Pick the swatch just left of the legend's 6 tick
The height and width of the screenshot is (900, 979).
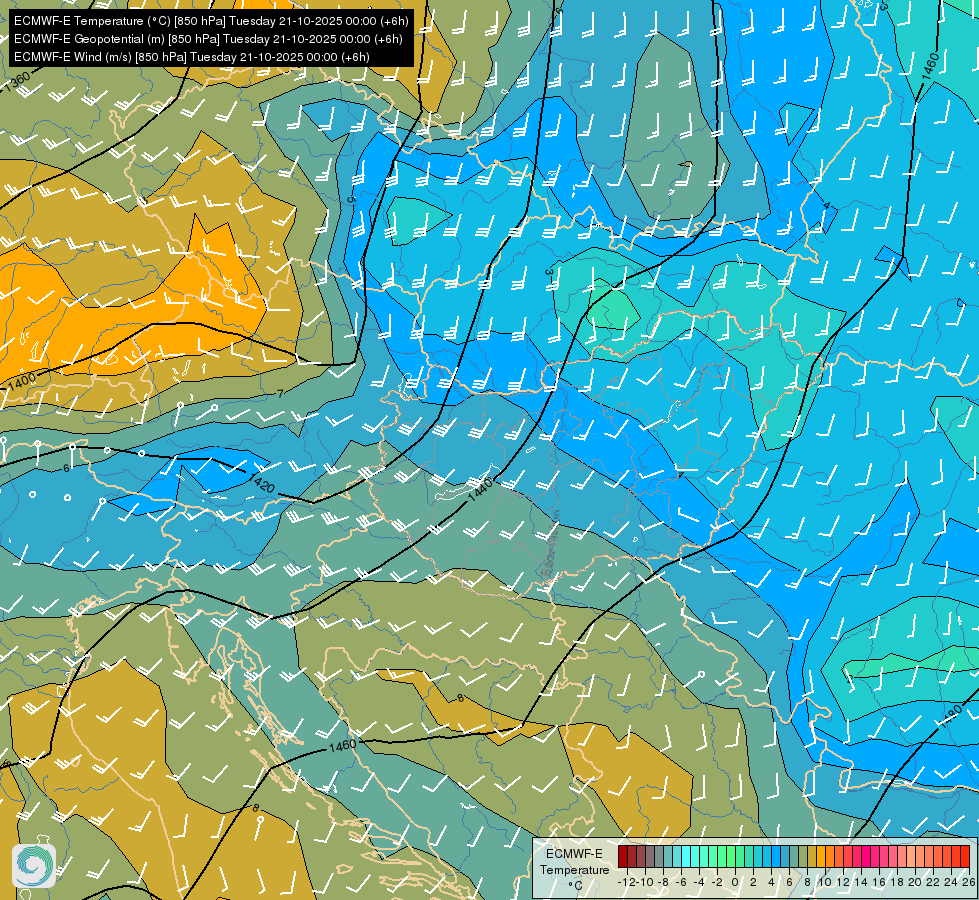coord(785,856)
